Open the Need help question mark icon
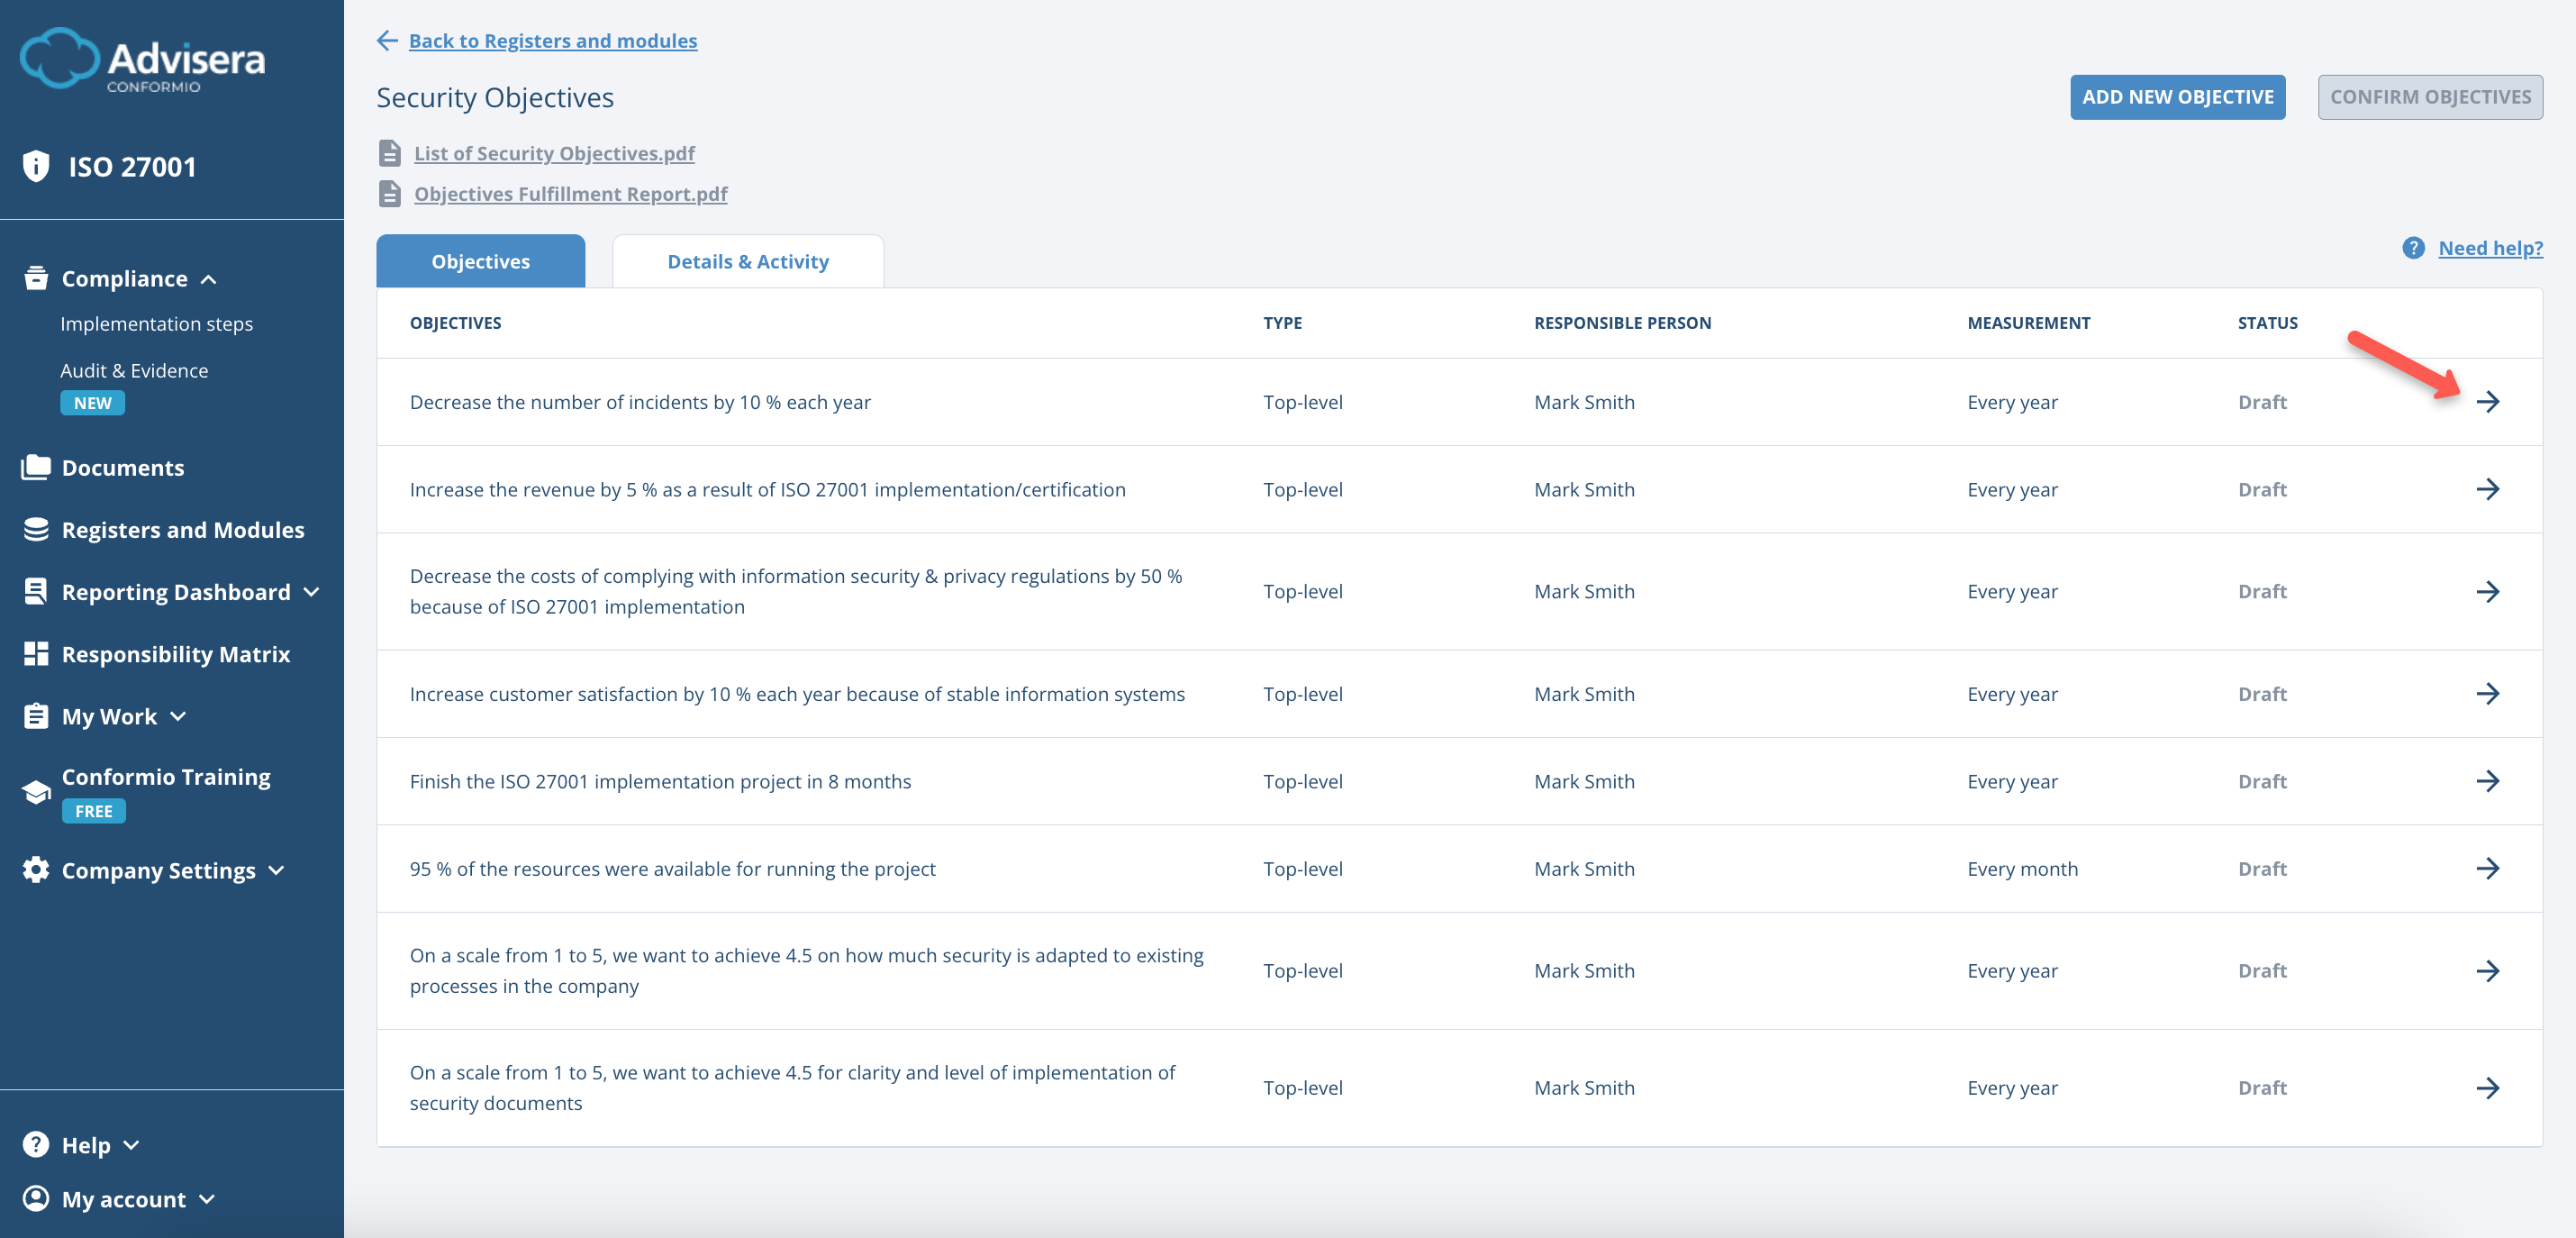Screen dimensions: 2576x1238 pos(2412,247)
